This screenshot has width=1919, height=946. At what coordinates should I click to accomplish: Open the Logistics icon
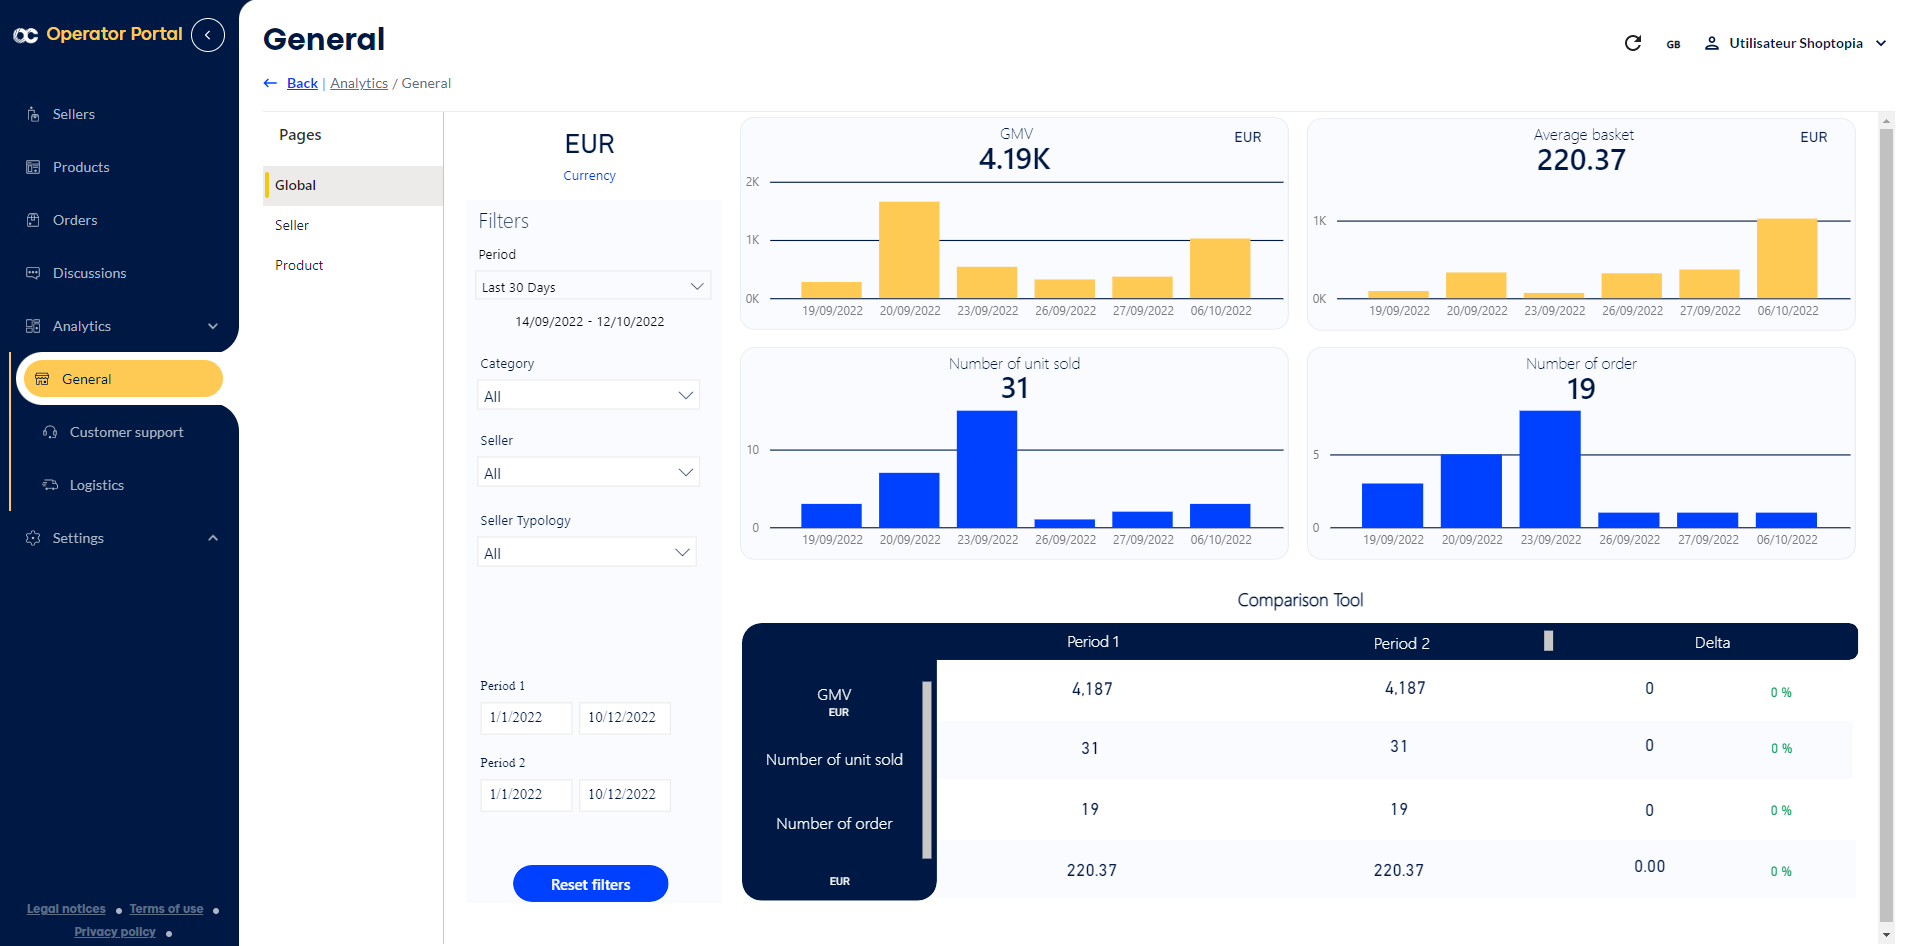(49, 484)
